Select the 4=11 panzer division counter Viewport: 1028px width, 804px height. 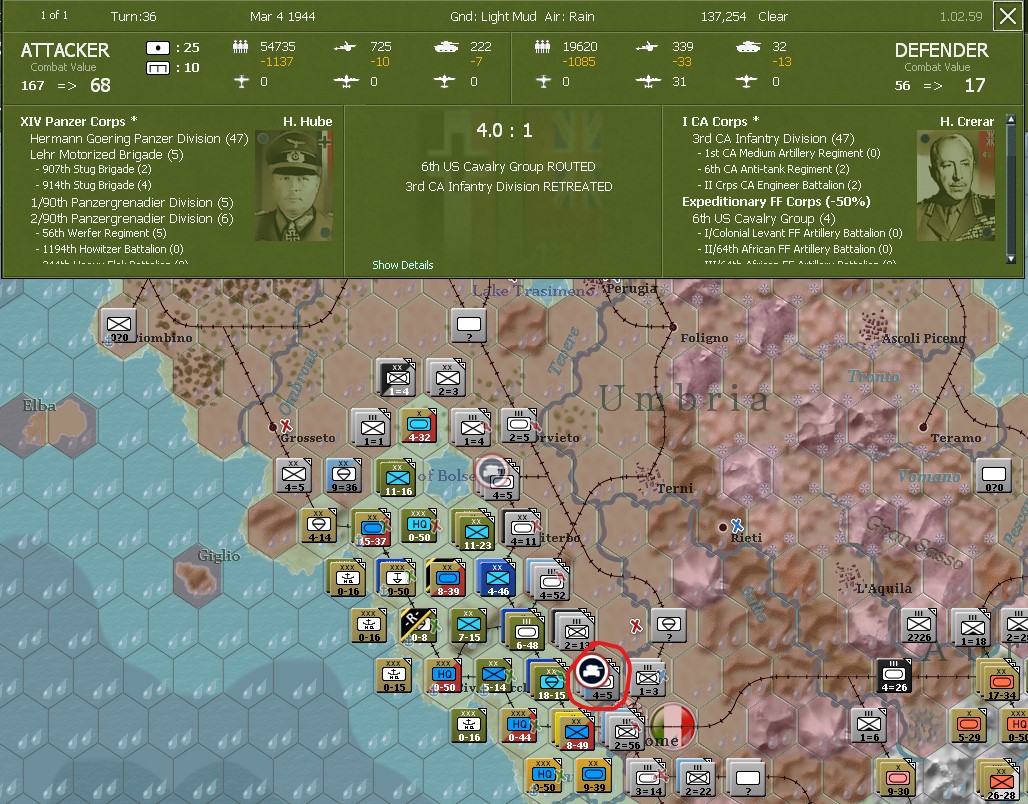point(523,529)
